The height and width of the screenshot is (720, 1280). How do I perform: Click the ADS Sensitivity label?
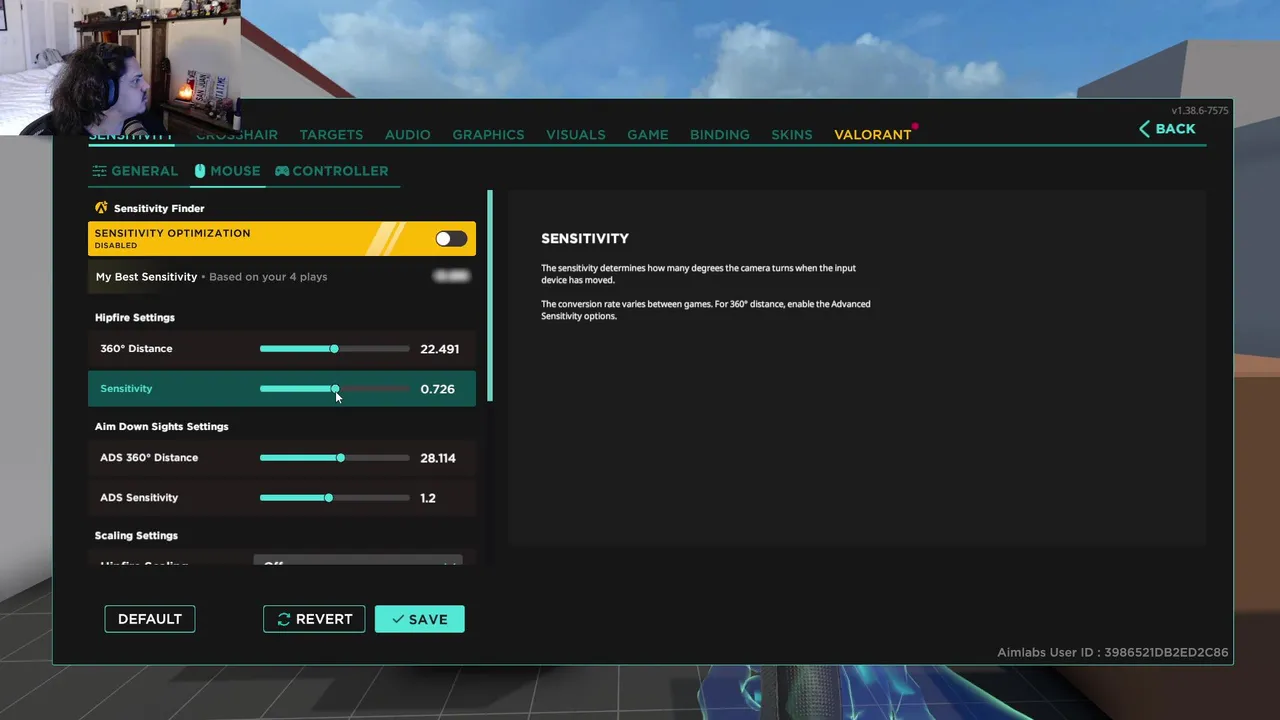click(139, 498)
